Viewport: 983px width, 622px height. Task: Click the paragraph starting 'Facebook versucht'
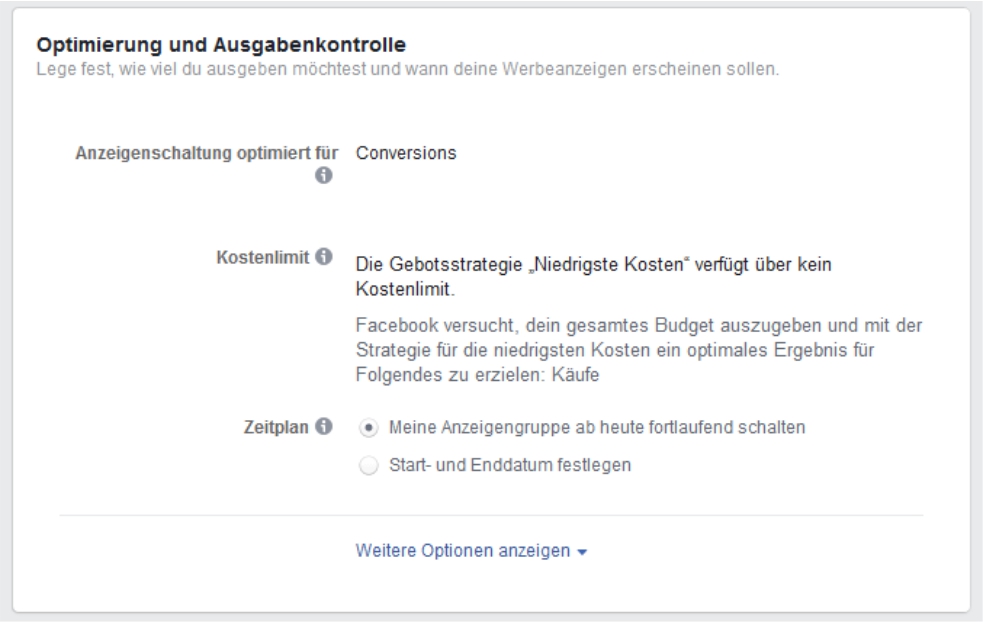639,350
